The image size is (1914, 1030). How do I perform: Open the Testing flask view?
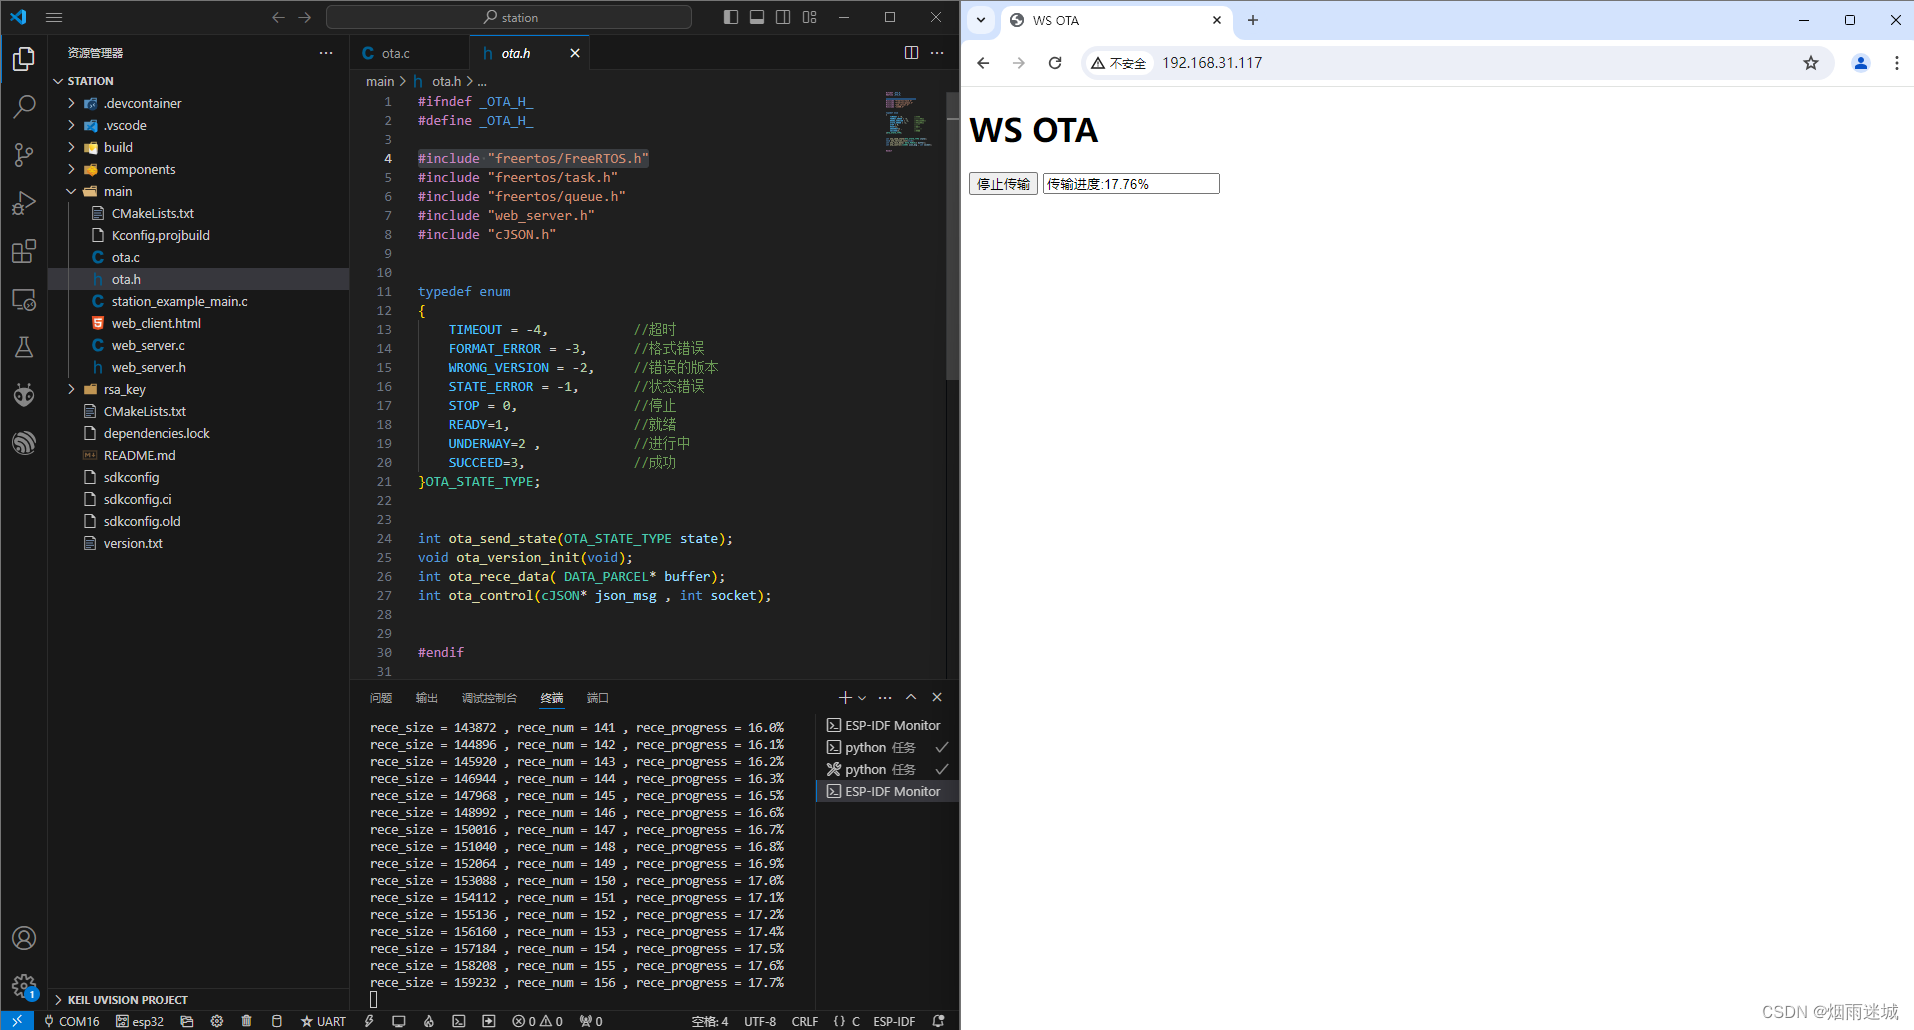(24, 347)
